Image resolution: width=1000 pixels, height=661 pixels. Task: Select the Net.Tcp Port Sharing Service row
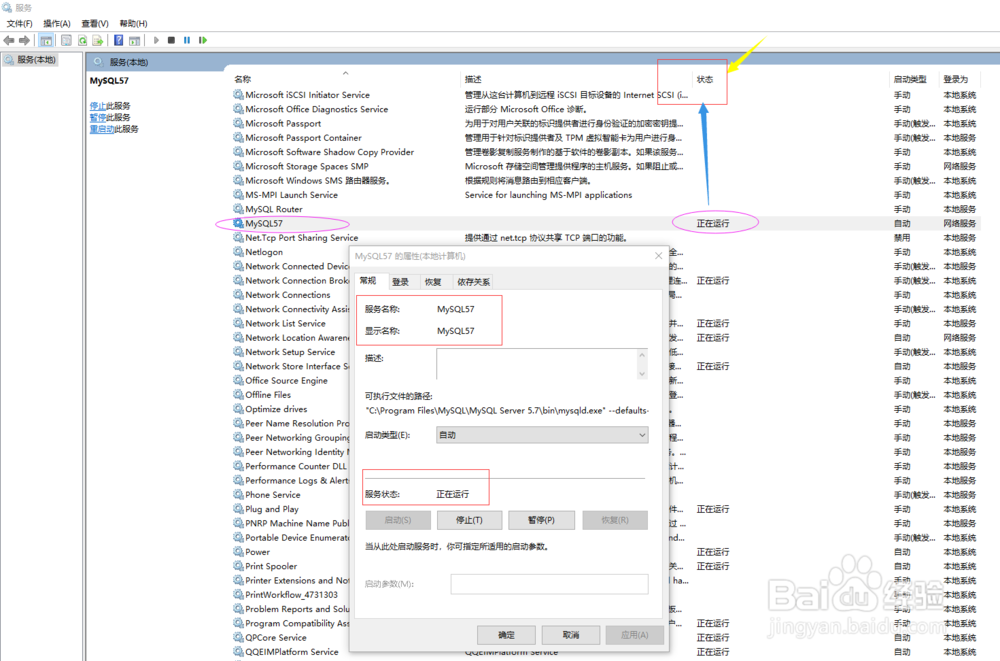click(x=606, y=237)
